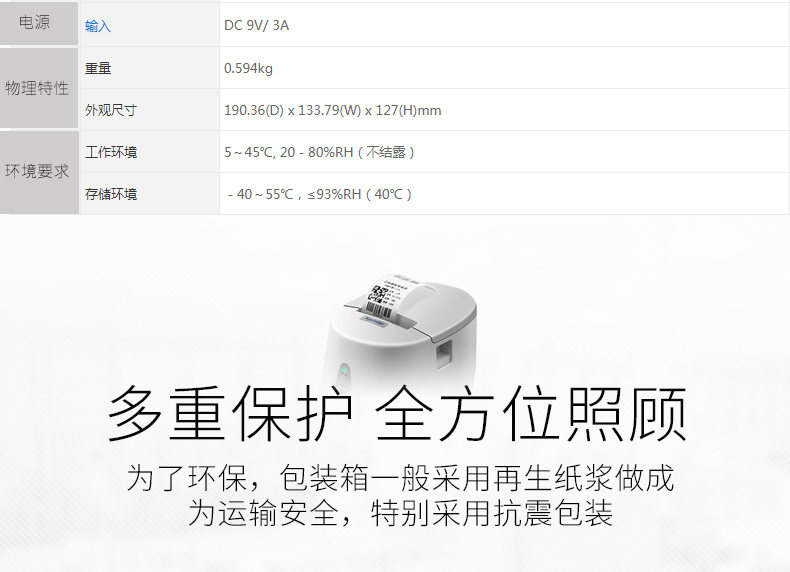790x572 pixels.
Task: Click the blue 输入 link
Action: click(x=98, y=26)
